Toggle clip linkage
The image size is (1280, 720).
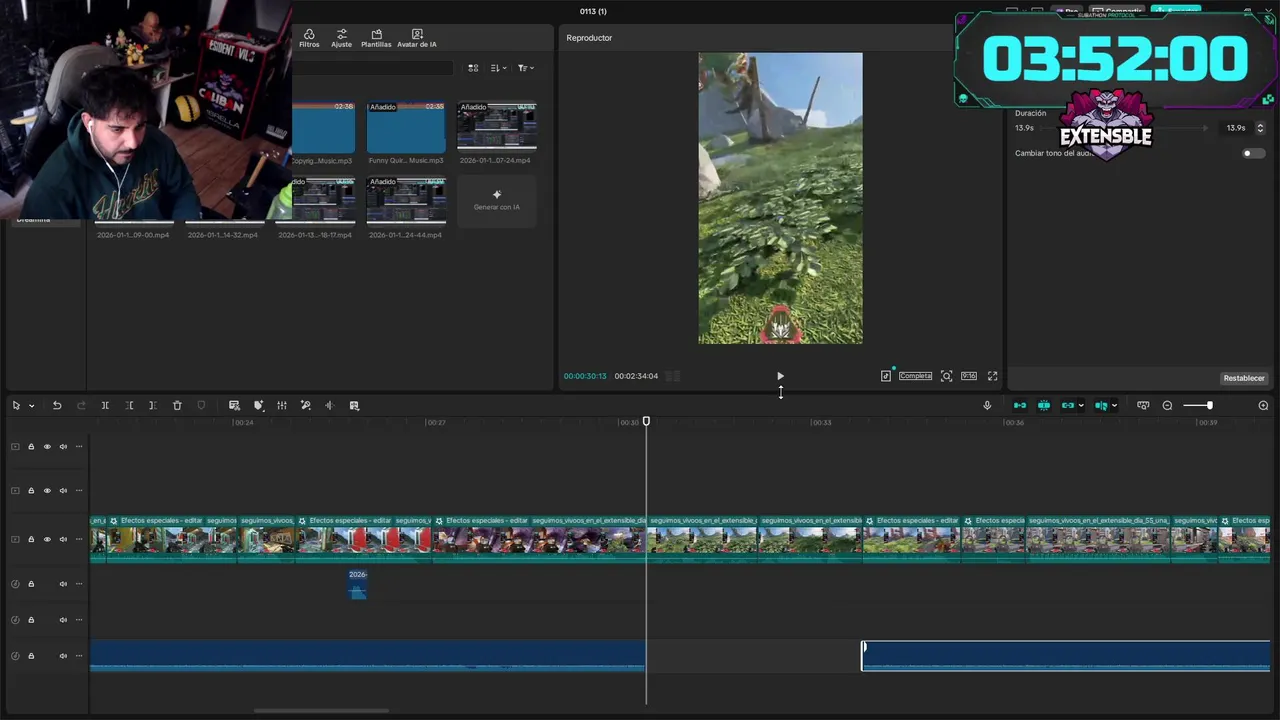pyautogui.click(x=1068, y=405)
